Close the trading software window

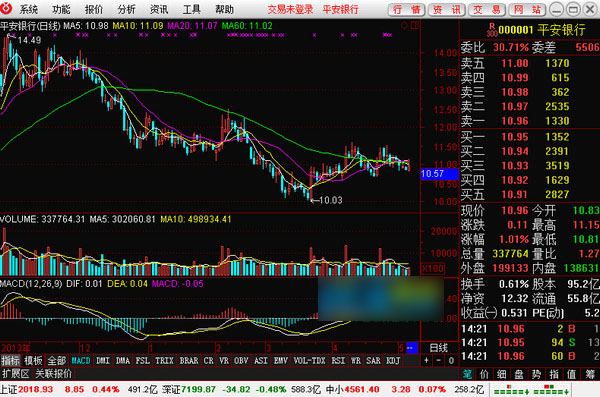click(590, 9)
